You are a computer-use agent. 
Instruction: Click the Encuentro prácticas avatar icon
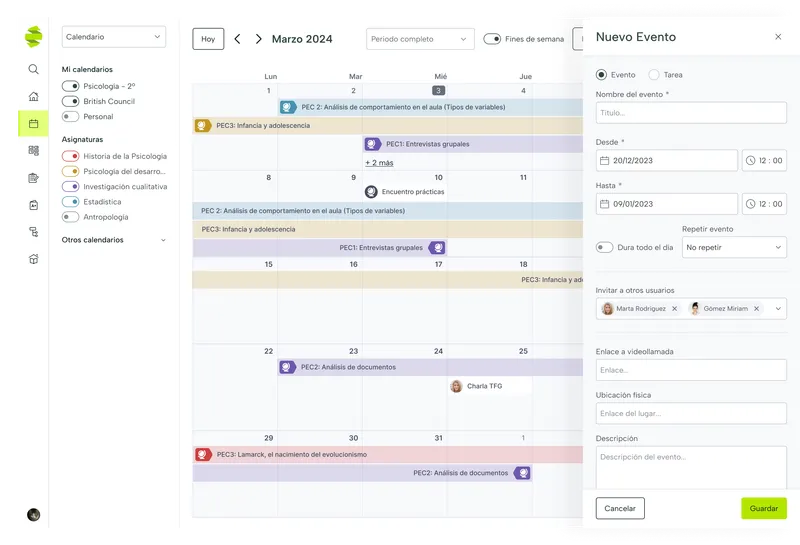pos(371,192)
